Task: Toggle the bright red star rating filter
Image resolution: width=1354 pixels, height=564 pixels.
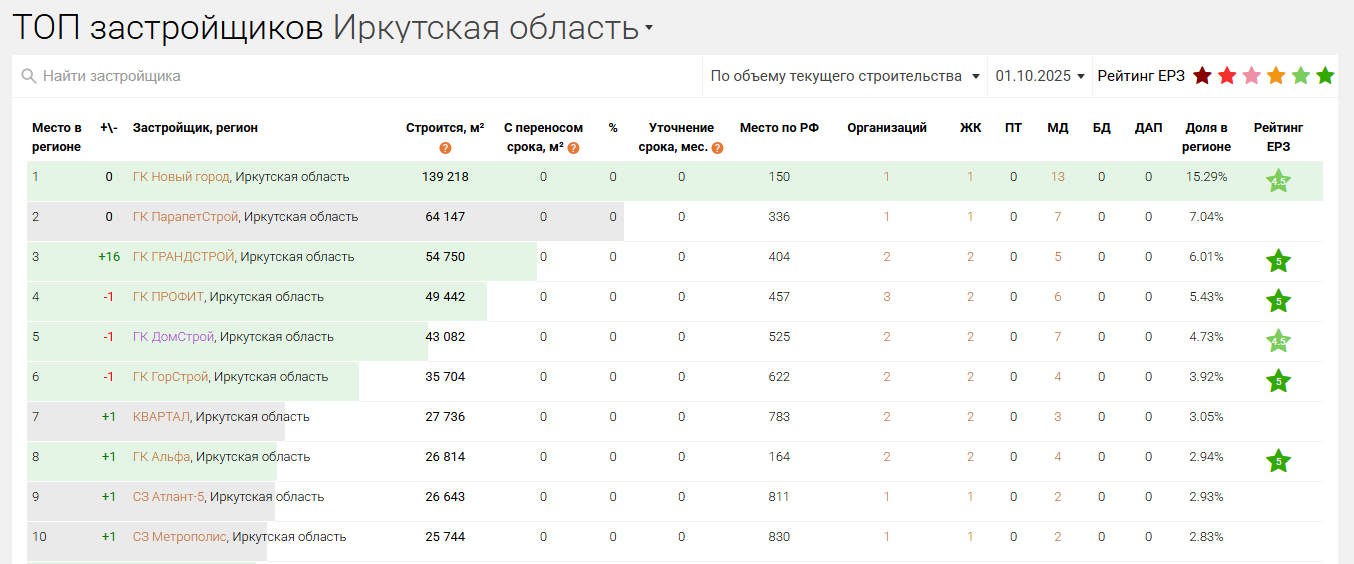Action: point(1227,76)
